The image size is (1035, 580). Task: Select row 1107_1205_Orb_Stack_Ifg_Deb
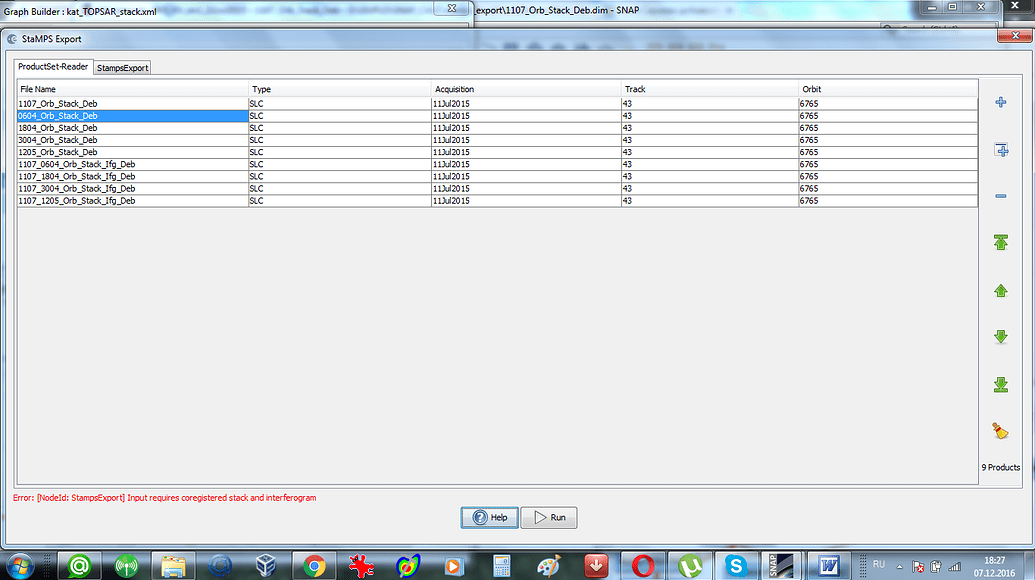pyautogui.click(x=497, y=201)
